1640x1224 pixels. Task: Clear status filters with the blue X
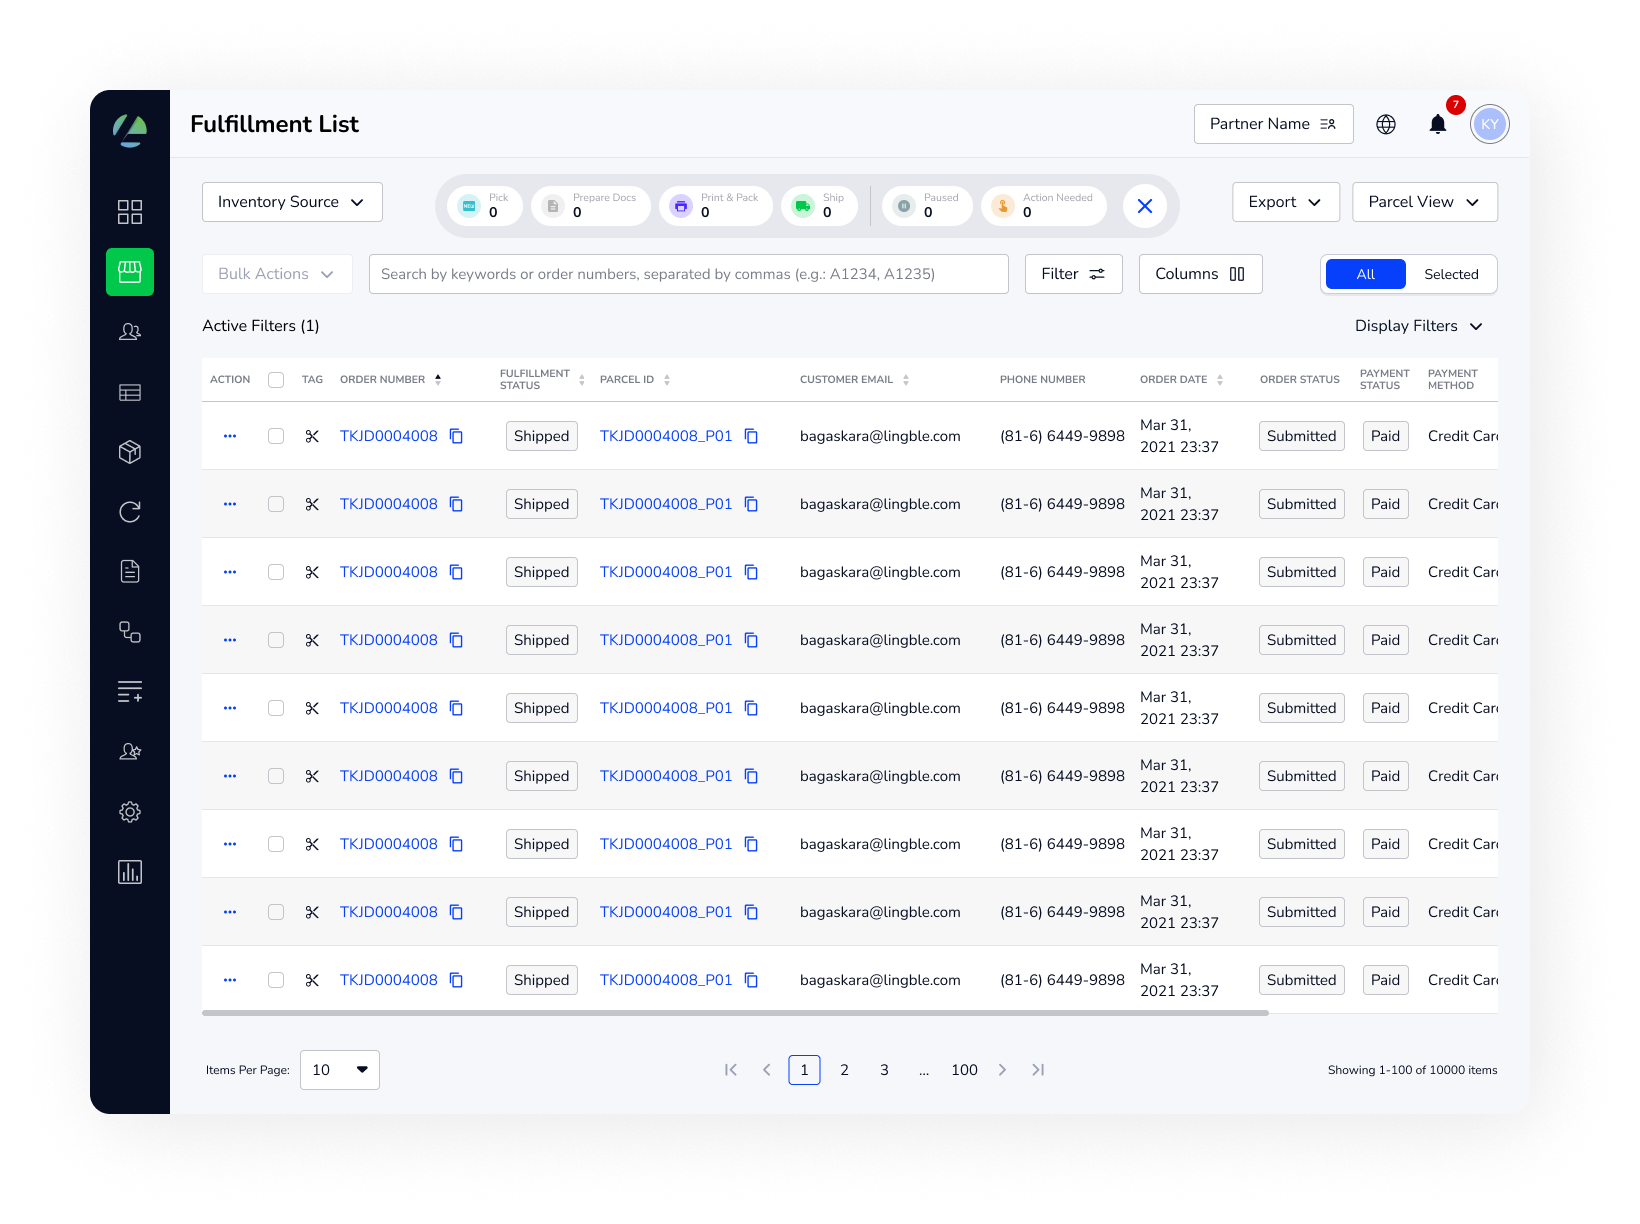[1145, 206]
